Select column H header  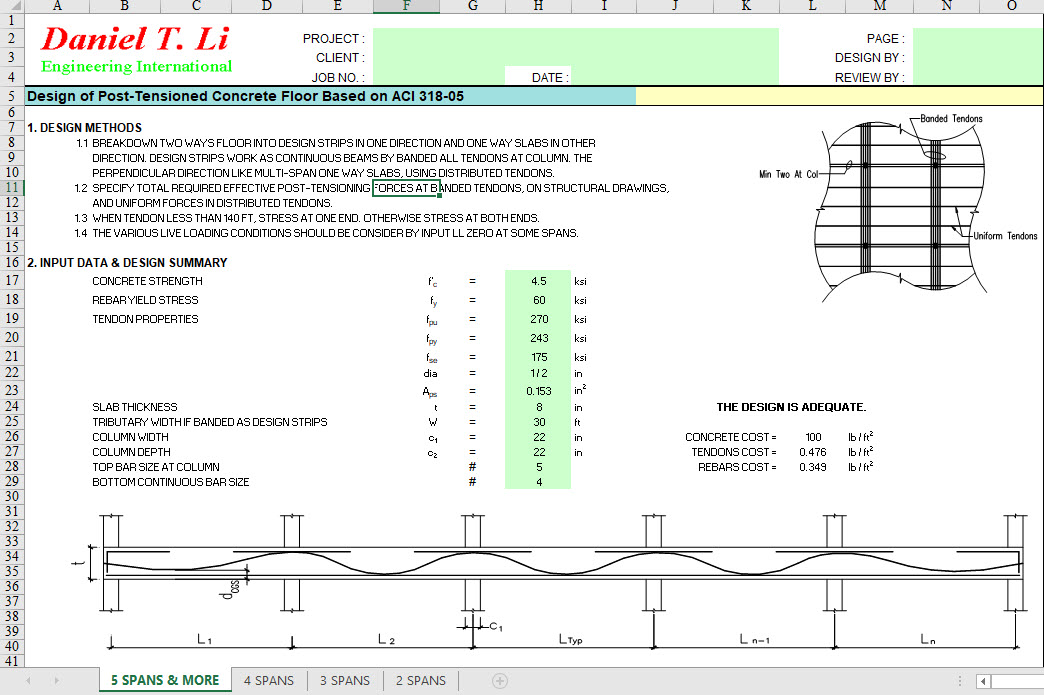537,7
